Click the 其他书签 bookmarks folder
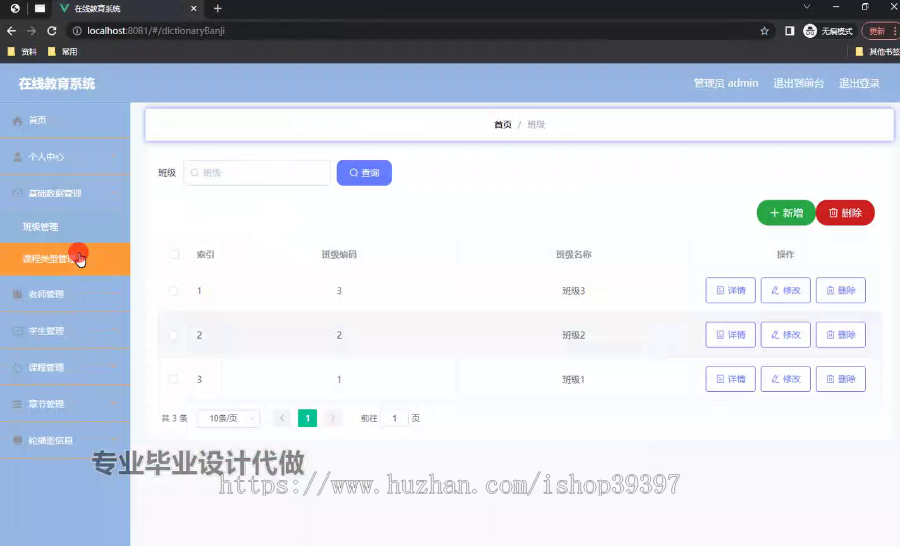900x546 pixels. coord(877,52)
